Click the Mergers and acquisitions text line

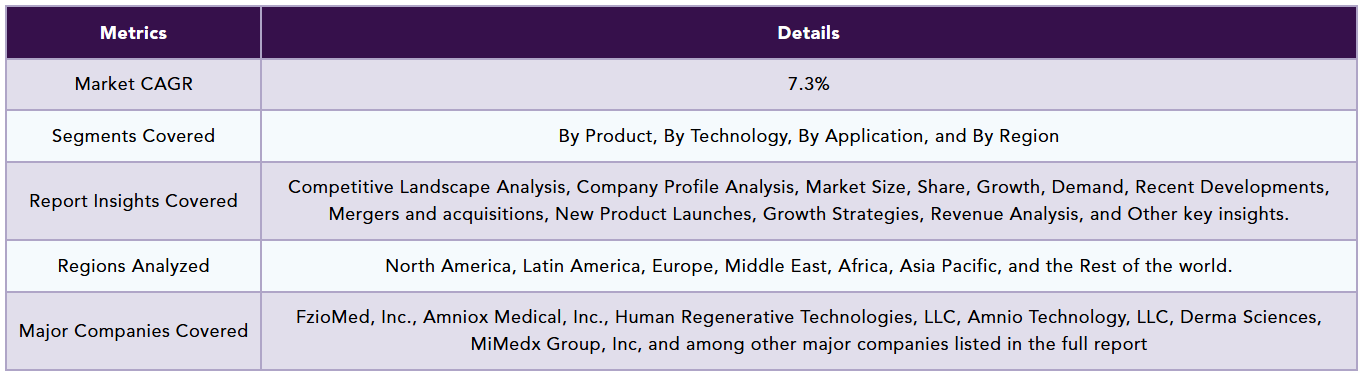point(808,214)
